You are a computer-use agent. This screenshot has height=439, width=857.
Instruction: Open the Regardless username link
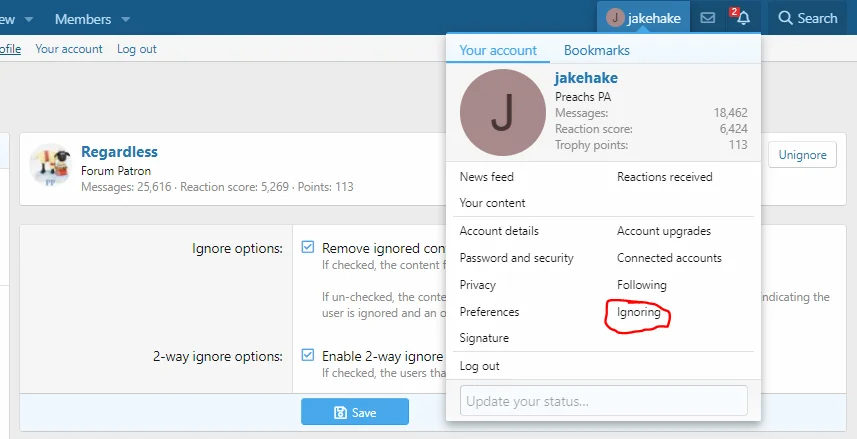(119, 151)
